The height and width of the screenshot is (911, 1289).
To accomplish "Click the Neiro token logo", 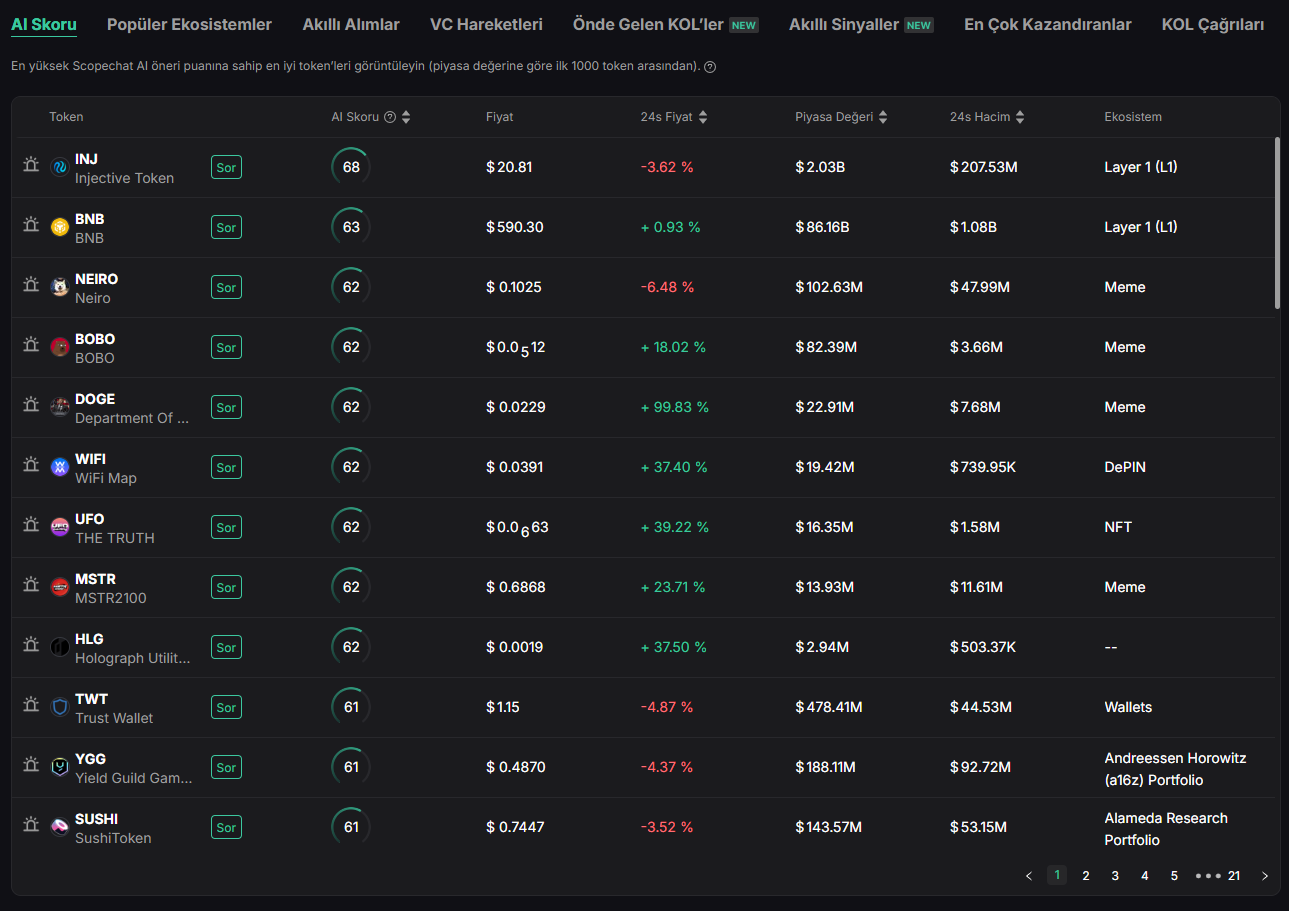I will [x=60, y=287].
